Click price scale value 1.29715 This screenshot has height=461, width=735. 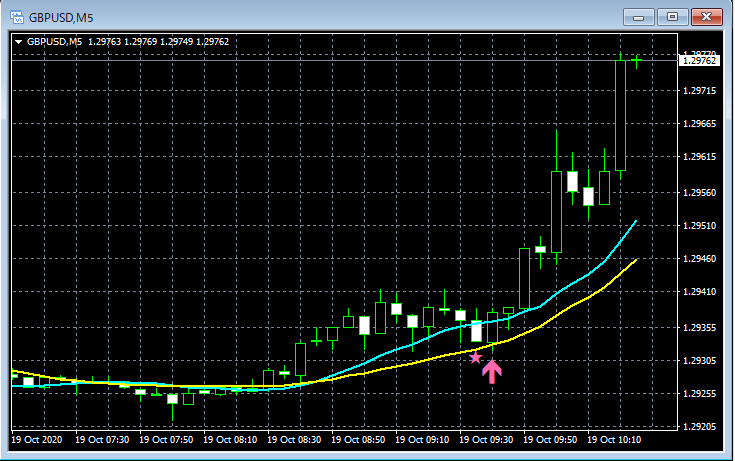[699, 91]
